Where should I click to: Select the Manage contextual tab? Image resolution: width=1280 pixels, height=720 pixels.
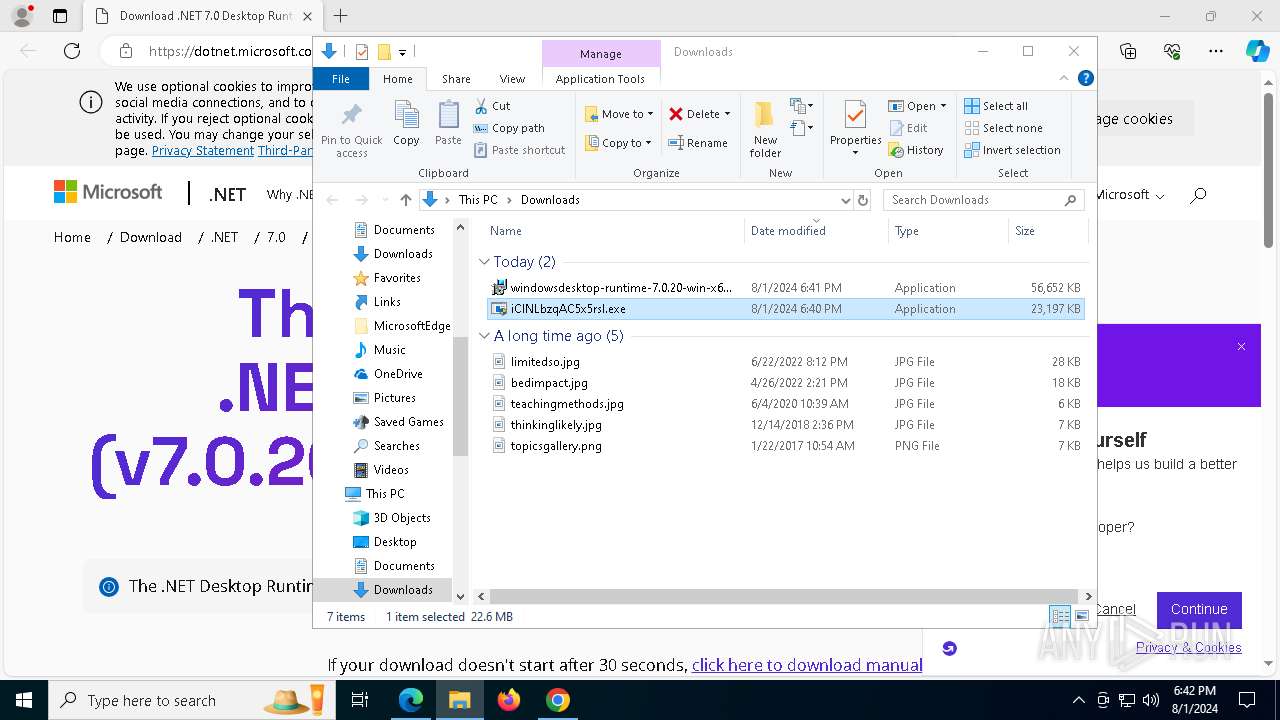[x=600, y=54]
